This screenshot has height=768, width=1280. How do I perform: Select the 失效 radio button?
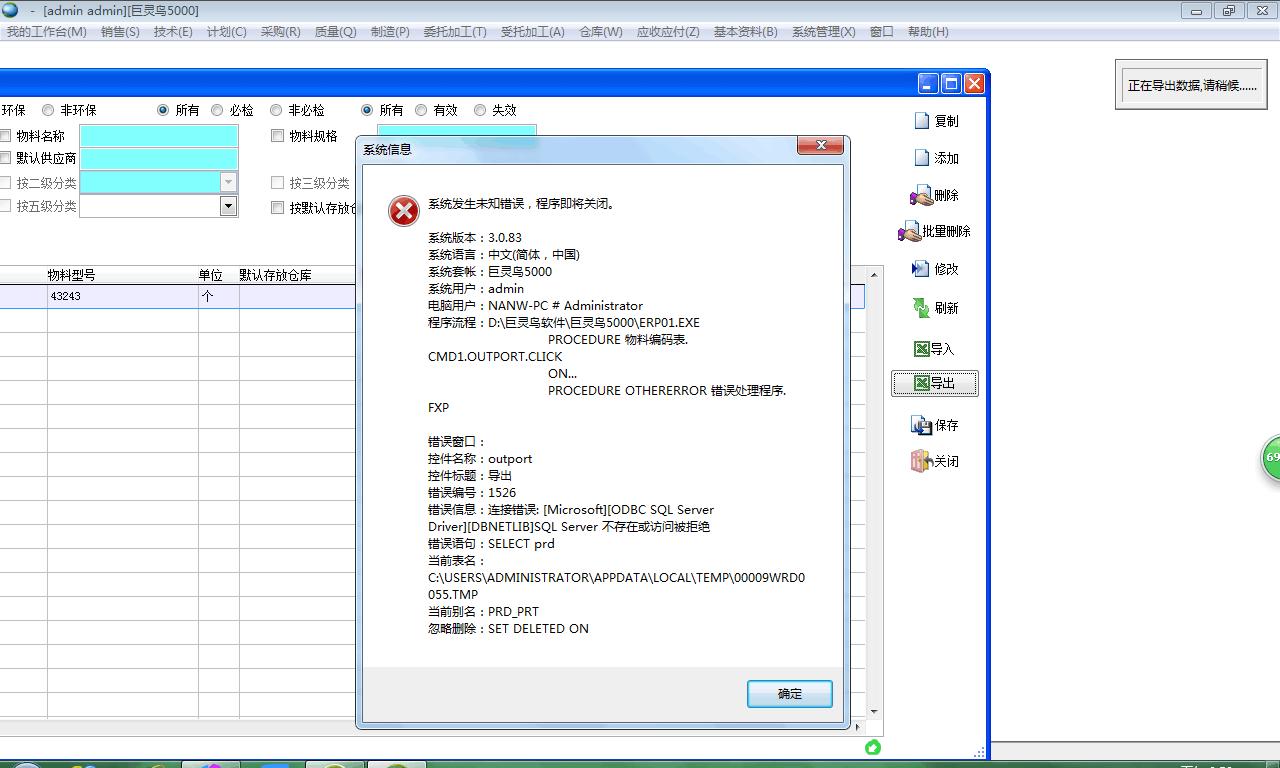480,110
